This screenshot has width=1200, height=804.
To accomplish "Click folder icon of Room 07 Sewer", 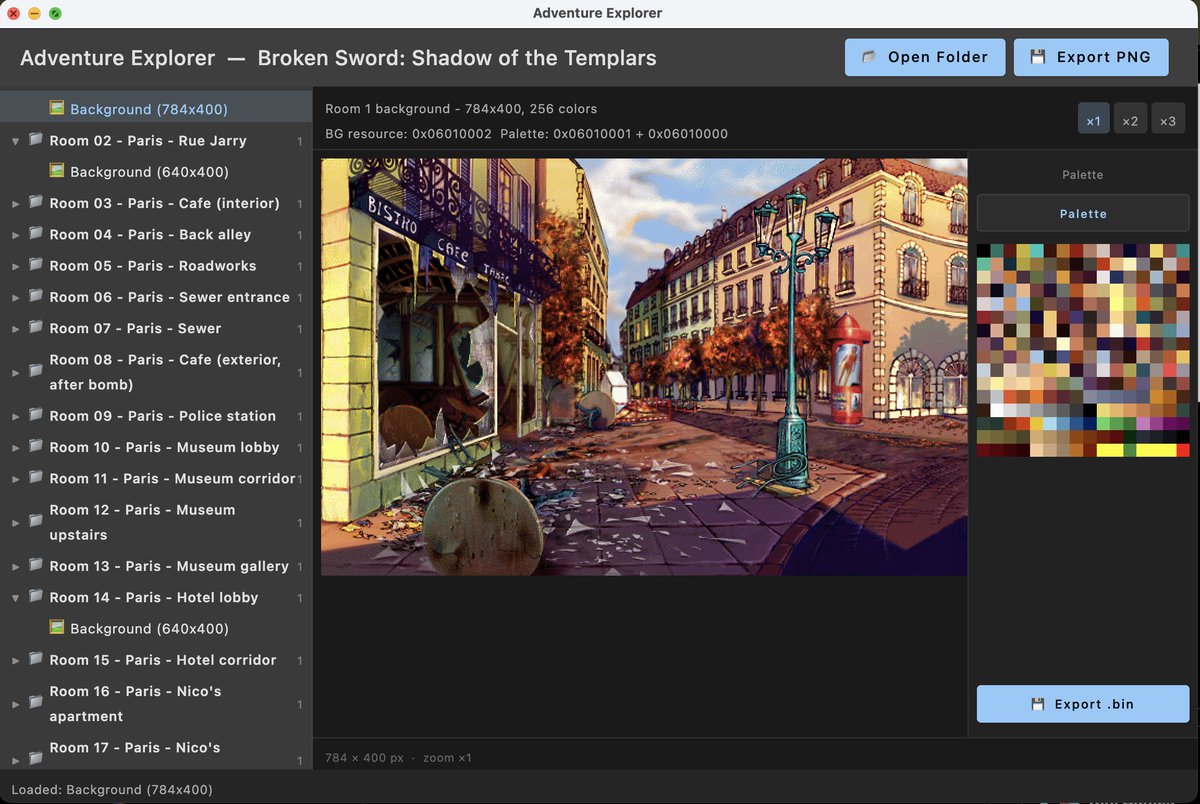I will [36, 326].
